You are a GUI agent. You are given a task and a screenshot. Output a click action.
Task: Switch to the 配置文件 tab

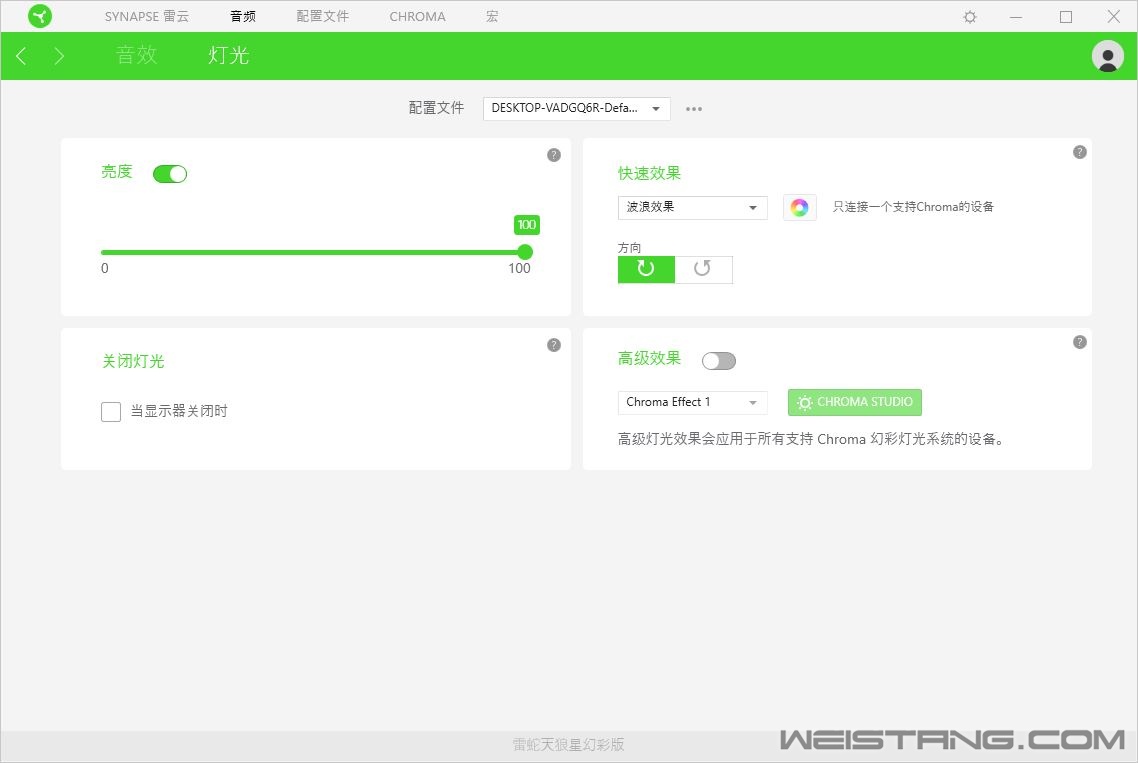323,16
